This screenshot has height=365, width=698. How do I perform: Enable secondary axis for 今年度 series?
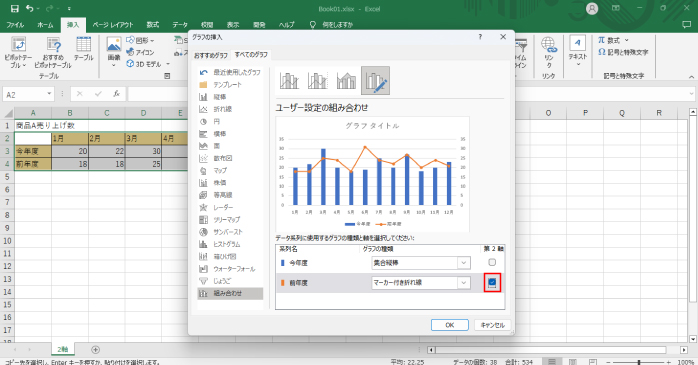click(x=492, y=263)
